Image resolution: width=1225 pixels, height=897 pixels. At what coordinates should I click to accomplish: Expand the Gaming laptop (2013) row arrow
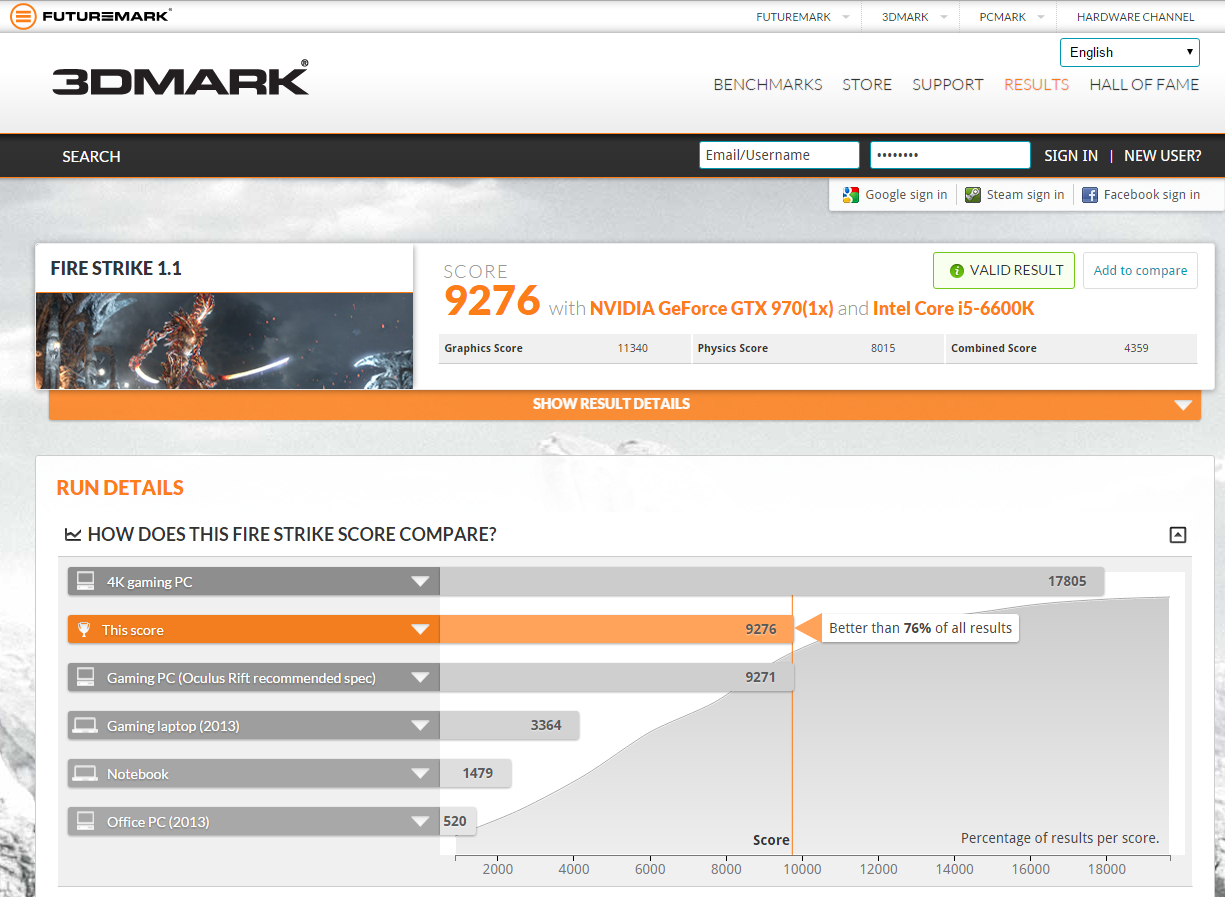(x=420, y=726)
